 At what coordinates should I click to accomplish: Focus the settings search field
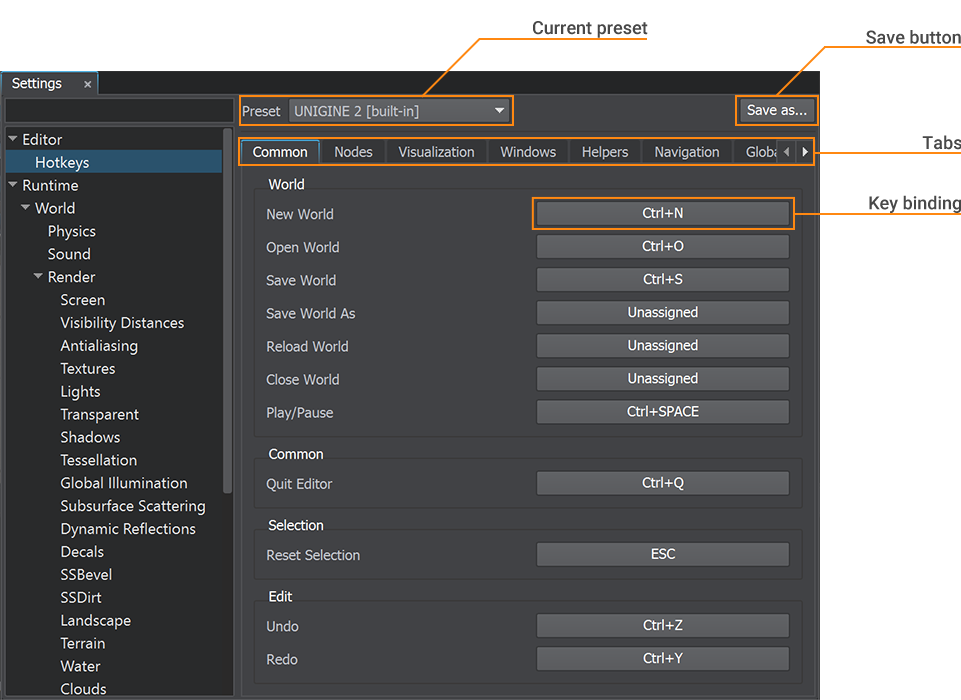pyautogui.click(x=119, y=110)
